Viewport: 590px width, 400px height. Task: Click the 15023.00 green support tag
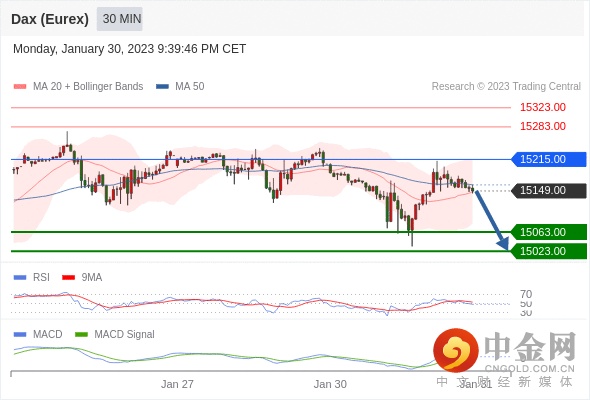point(549,251)
